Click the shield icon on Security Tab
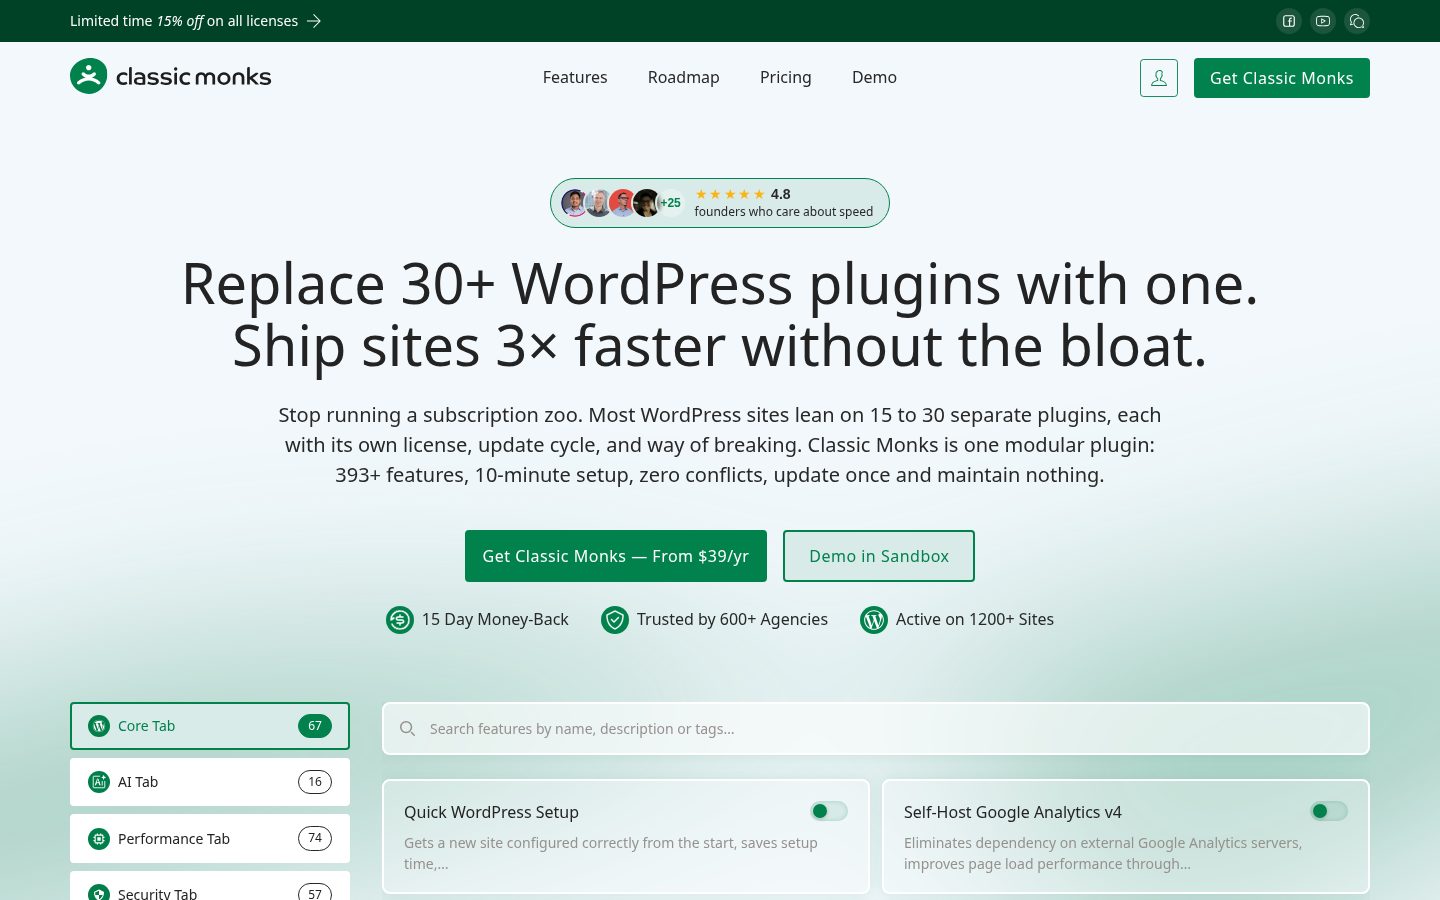Screen dimensions: 1440x900 pyautogui.click(x=99, y=893)
